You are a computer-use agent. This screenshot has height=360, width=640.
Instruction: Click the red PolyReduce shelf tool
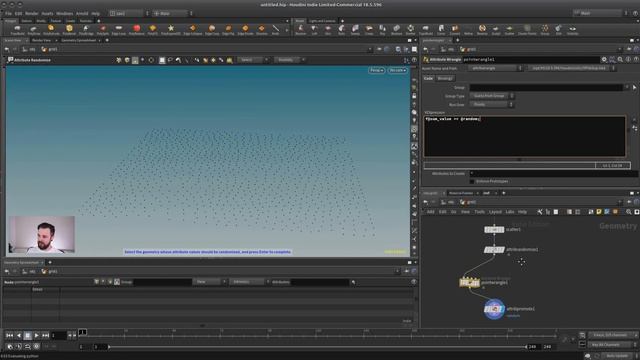[137, 29]
